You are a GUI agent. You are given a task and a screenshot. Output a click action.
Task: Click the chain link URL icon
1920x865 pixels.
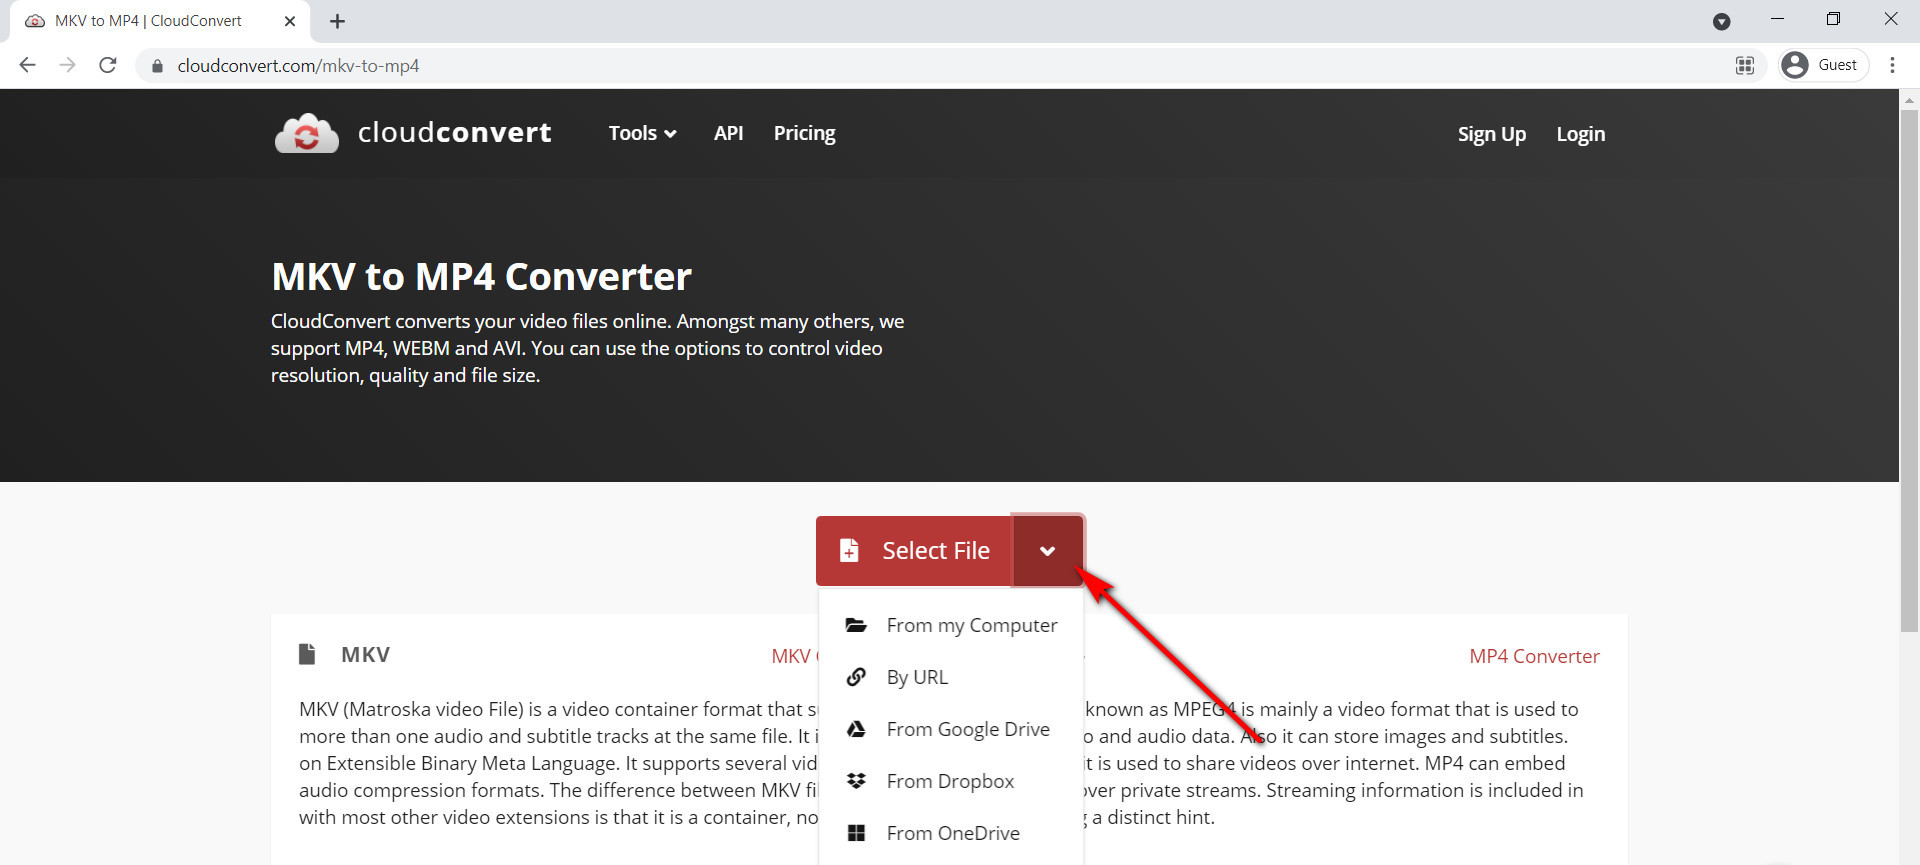[x=856, y=677]
